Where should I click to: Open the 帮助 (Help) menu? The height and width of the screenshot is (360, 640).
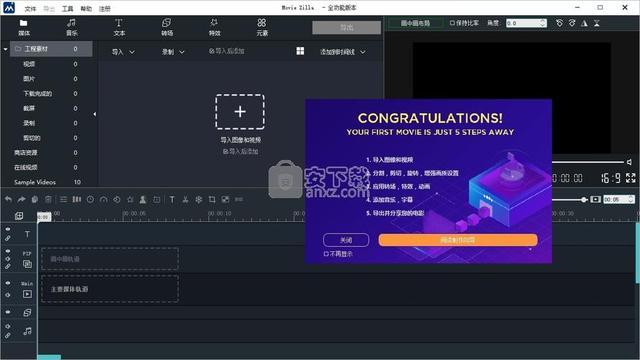[86, 8]
